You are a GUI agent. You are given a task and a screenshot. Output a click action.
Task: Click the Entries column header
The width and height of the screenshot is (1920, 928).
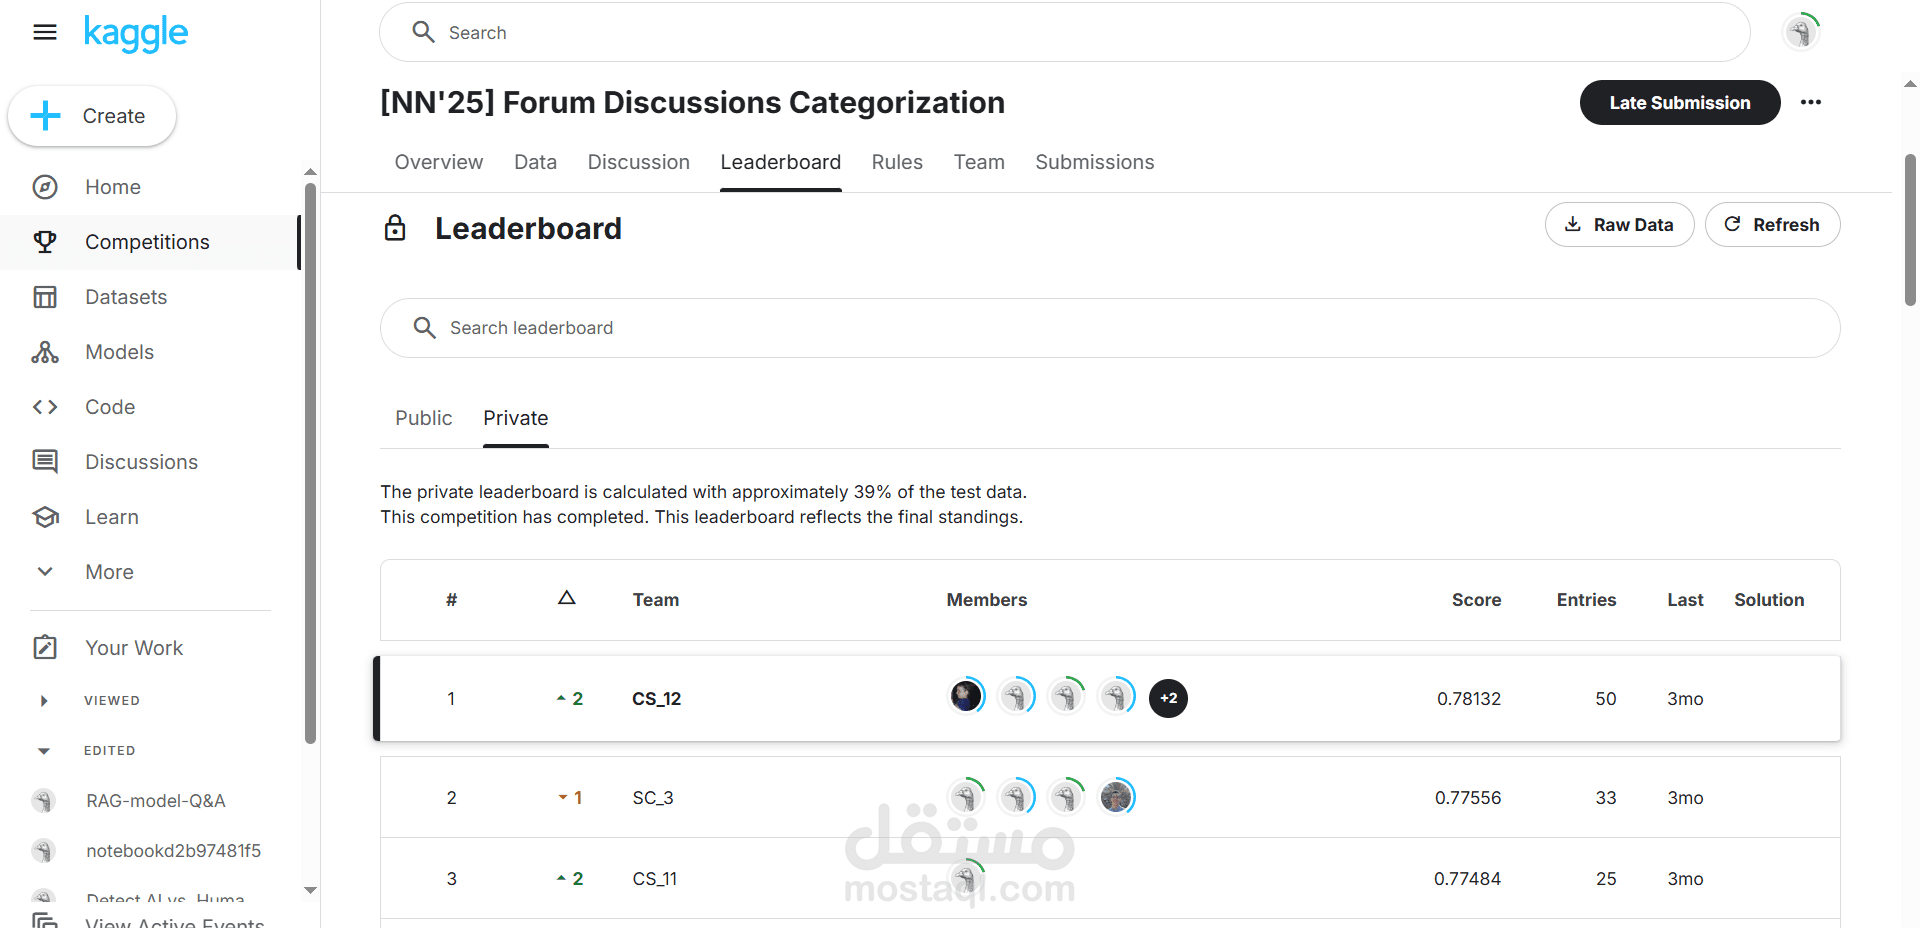[1586, 600]
